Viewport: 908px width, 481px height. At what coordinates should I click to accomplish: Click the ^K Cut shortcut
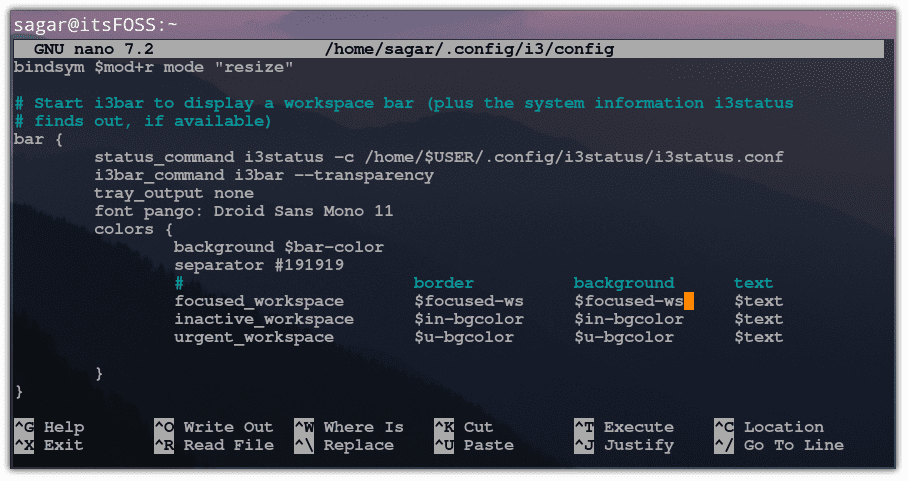[x=463, y=427]
